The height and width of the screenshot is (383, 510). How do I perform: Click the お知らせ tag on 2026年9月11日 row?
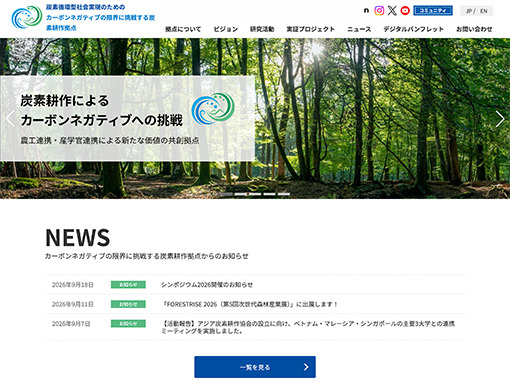[128, 304]
